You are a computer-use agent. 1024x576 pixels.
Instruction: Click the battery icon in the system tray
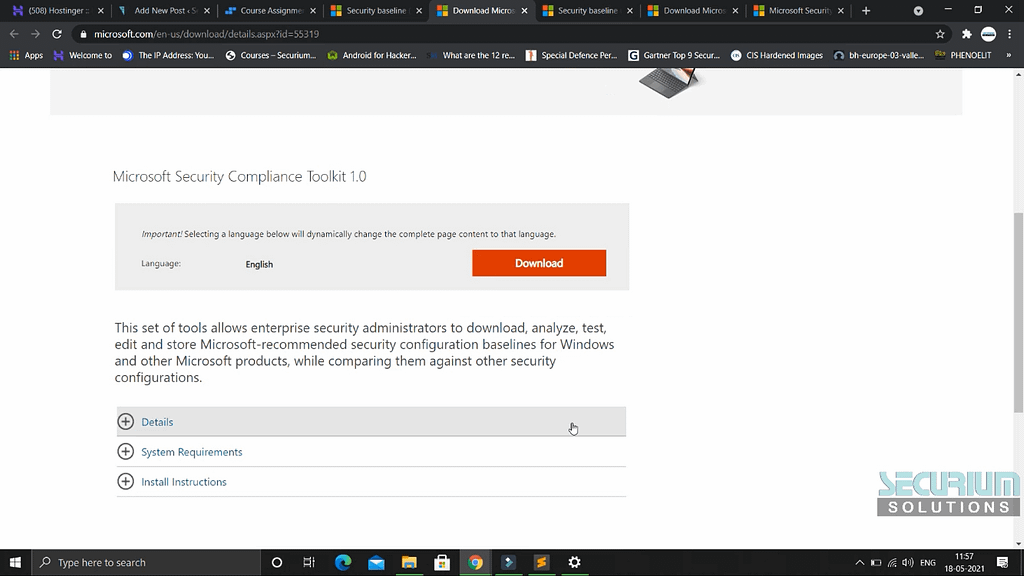[876, 563]
